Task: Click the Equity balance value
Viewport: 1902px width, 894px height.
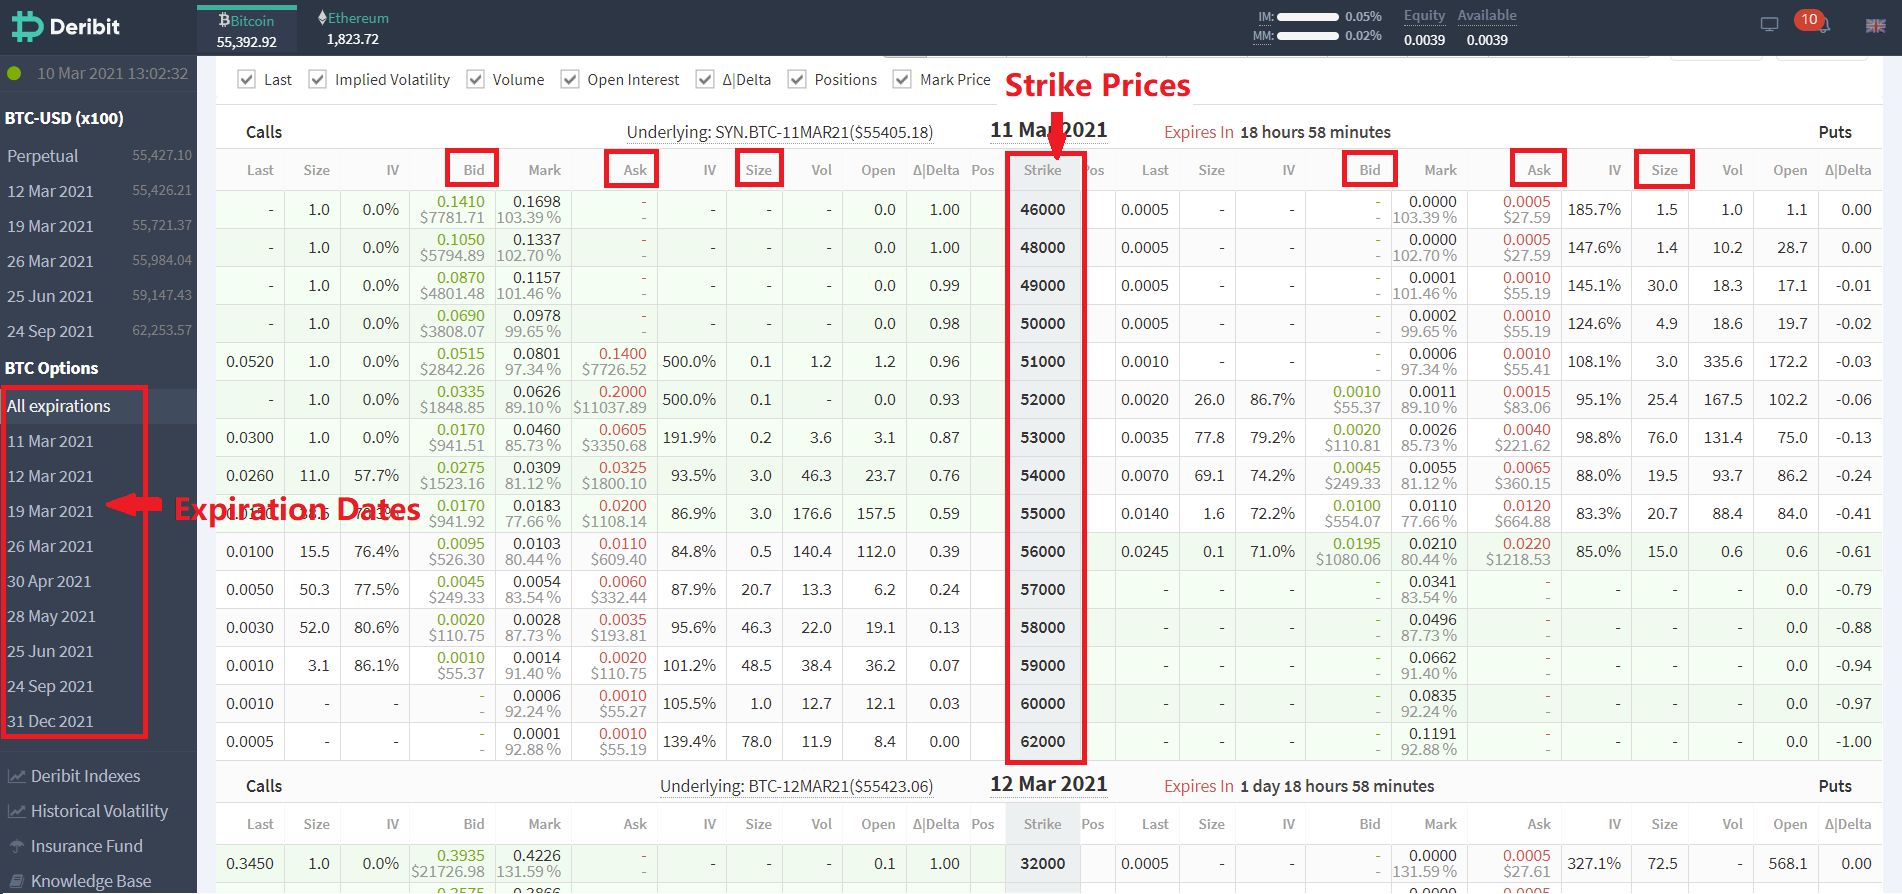Action: (x=1424, y=40)
